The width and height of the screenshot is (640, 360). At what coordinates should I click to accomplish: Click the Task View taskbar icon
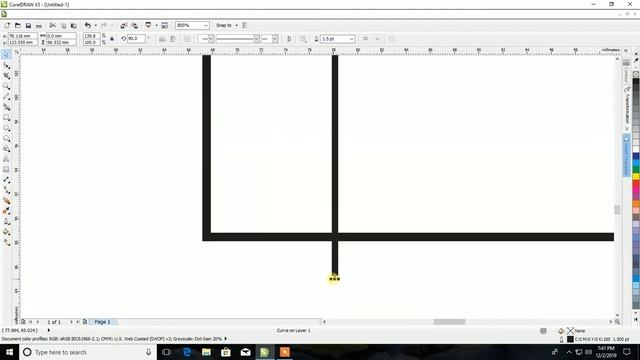click(167, 352)
